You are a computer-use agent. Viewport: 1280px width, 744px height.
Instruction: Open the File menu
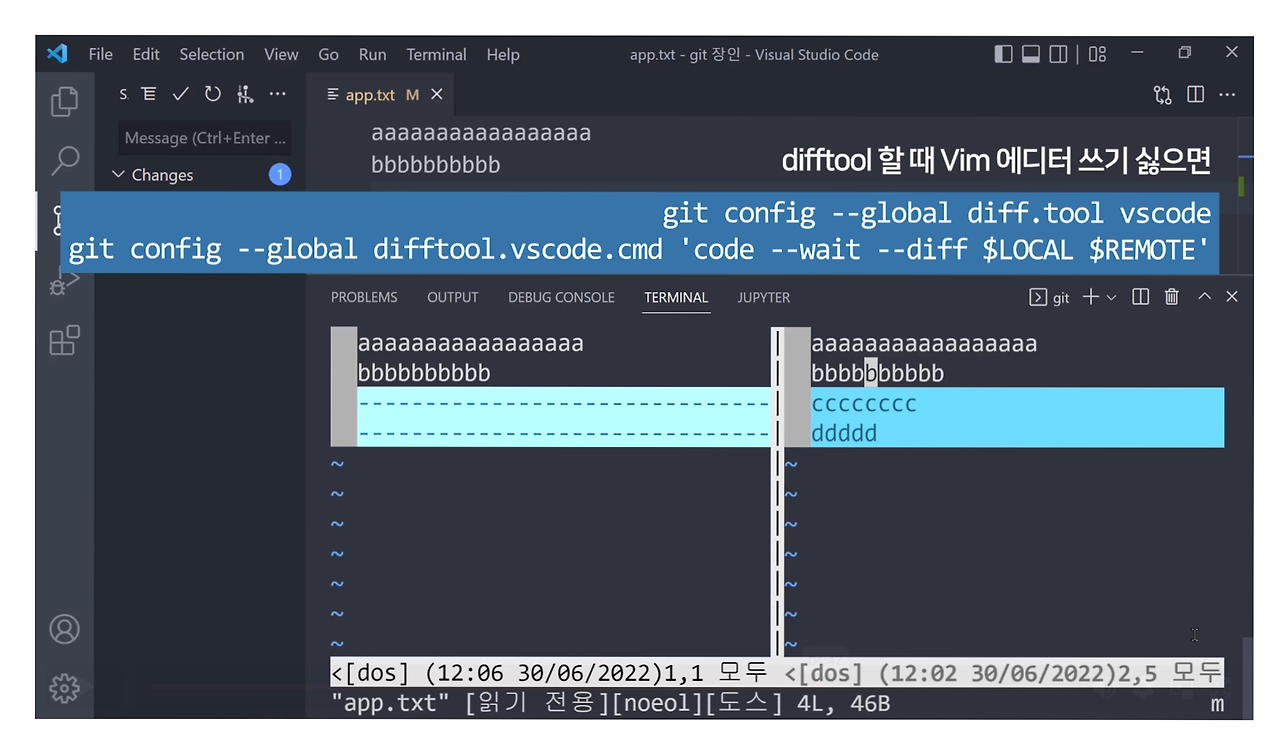pos(101,54)
